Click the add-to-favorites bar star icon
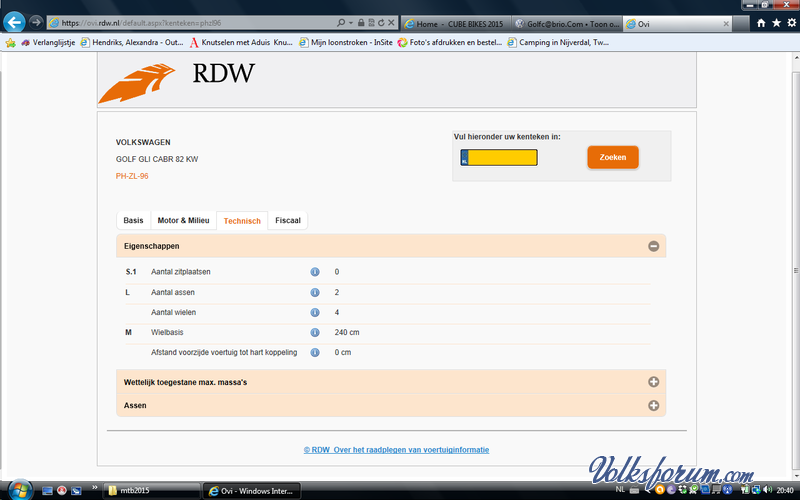 click(x=10, y=42)
